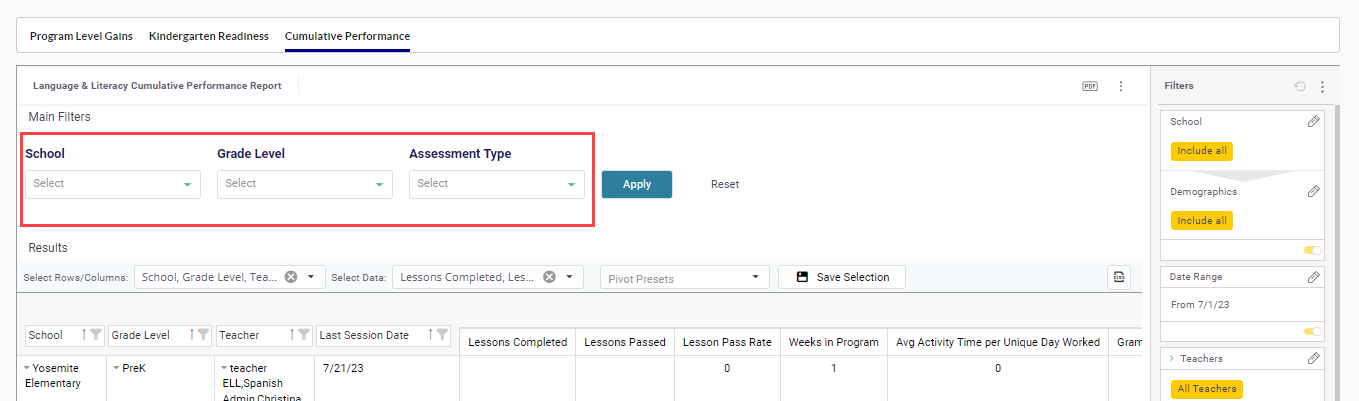Image resolution: width=1359 pixels, height=401 pixels.
Task: Expand the Pivot Presets dropdown
Action: (x=685, y=278)
